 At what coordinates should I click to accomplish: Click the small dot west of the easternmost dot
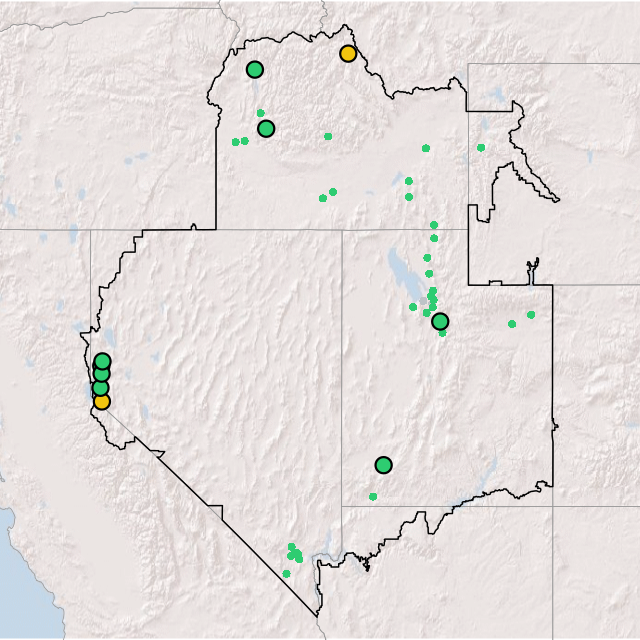click(511, 323)
